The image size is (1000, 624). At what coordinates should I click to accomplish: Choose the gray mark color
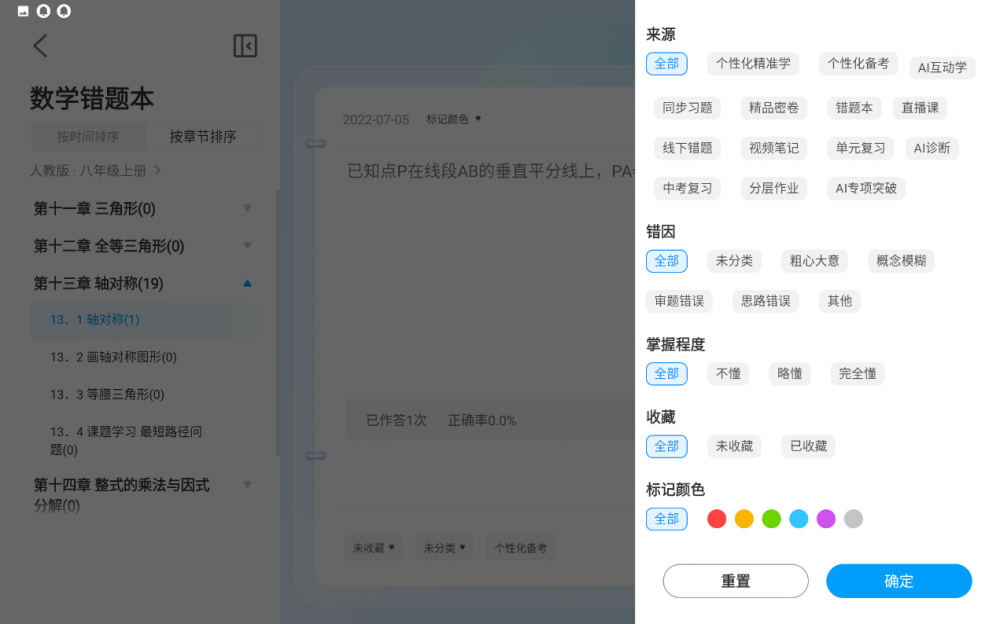click(x=853, y=519)
